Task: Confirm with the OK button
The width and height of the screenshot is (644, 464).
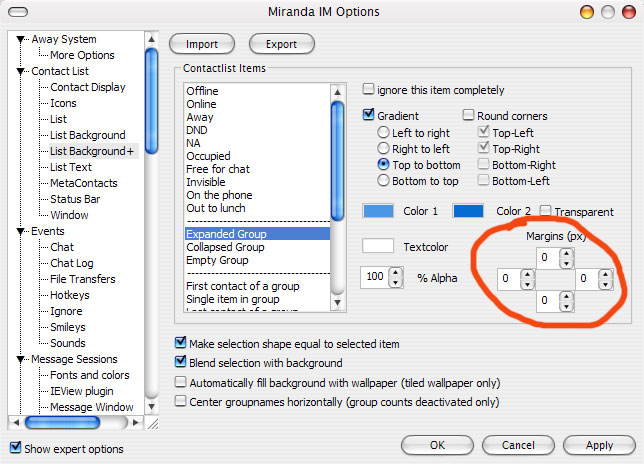Action: [437, 445]
